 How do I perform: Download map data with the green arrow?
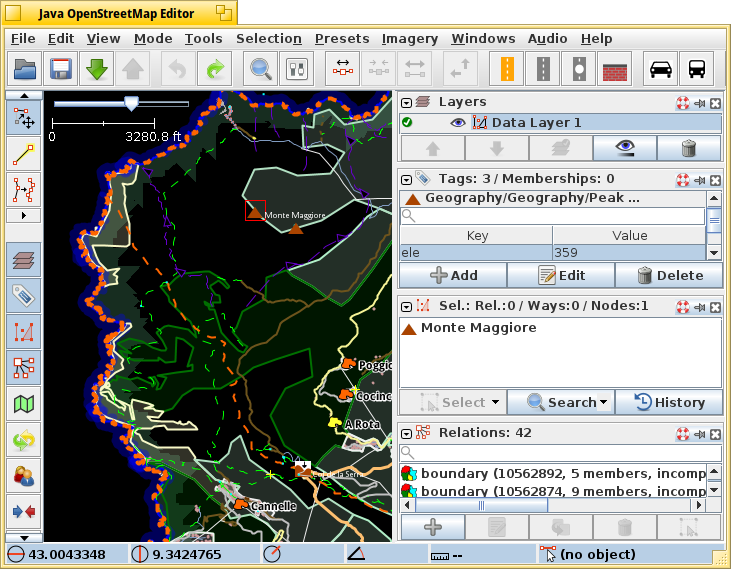click(97, 69)
